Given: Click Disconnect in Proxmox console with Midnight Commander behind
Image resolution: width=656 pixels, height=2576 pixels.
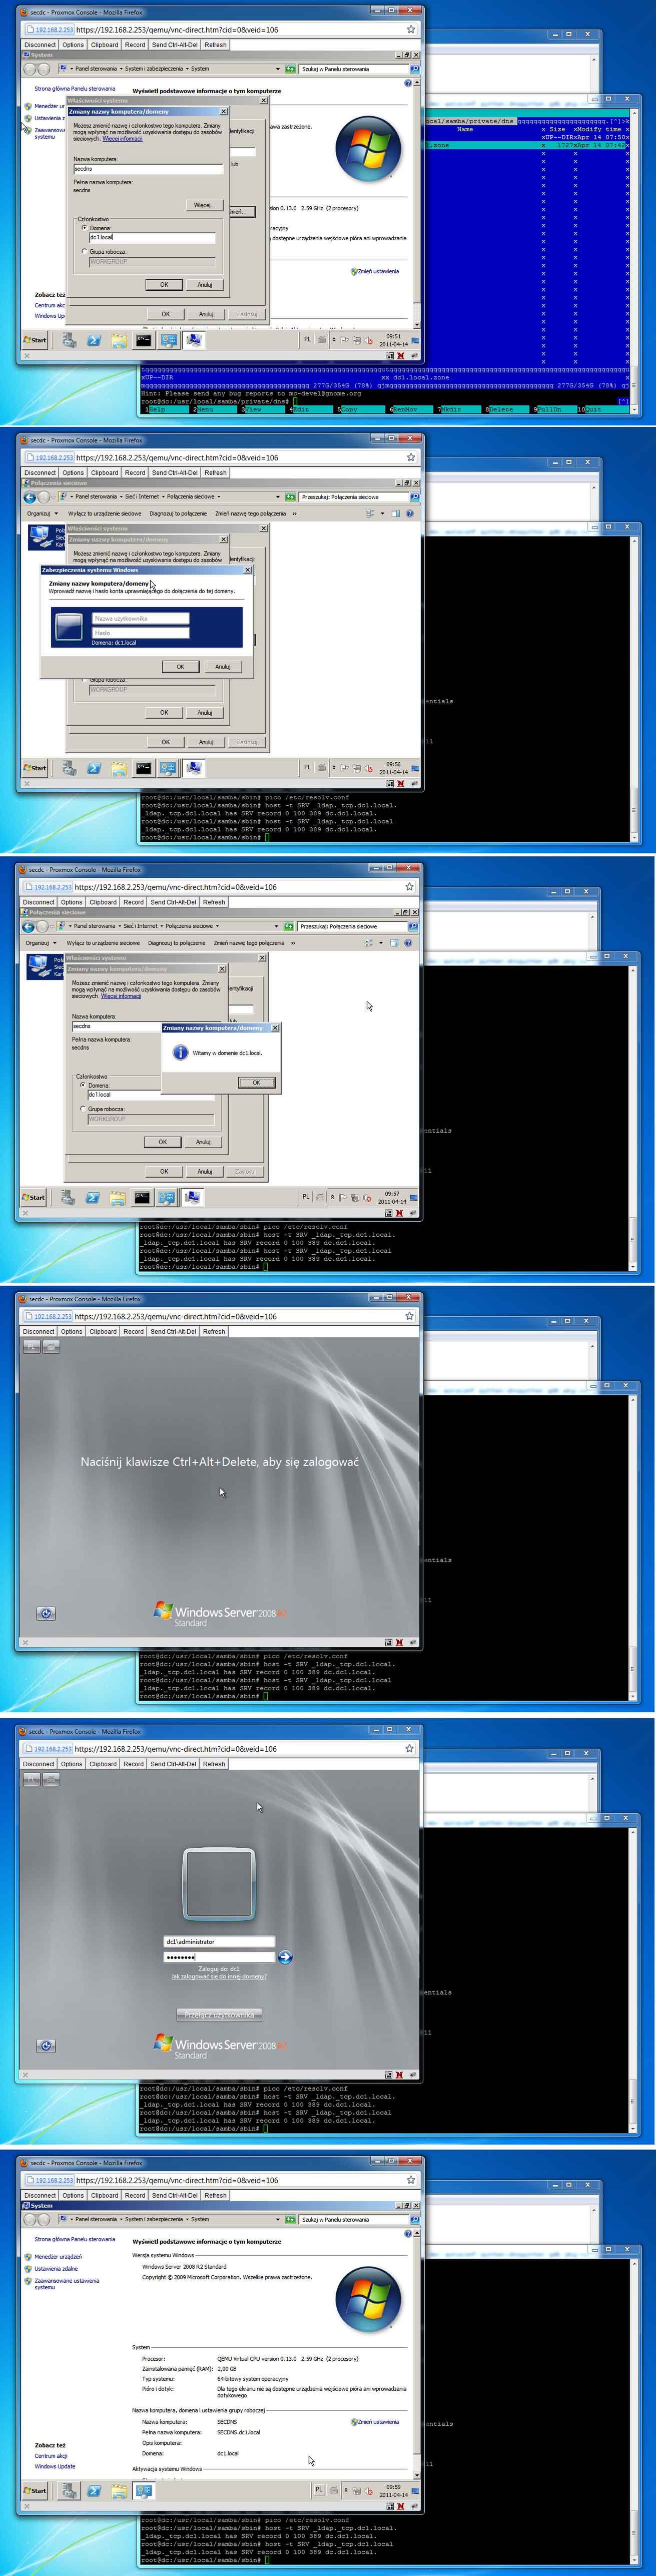Looking at the screenshot, I should click(40, 45).
